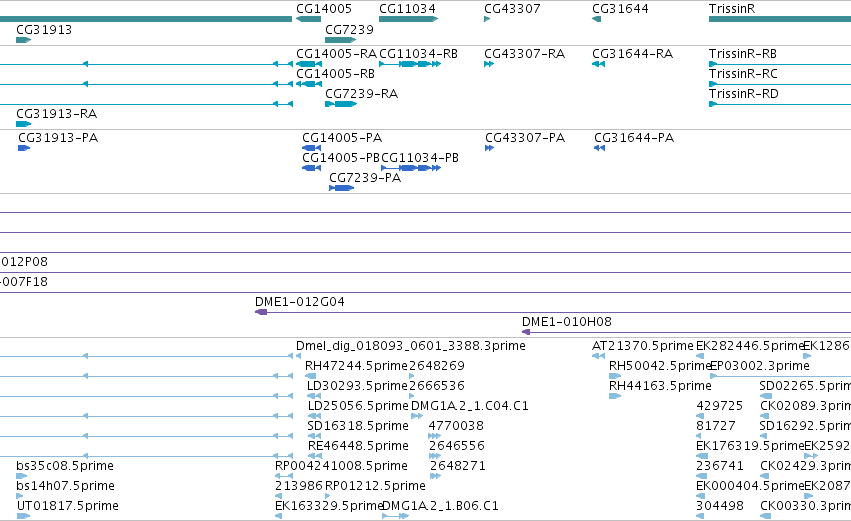Screen dimensions: 851x521
Task: Select EST label 429725
Action: point(720,406)
